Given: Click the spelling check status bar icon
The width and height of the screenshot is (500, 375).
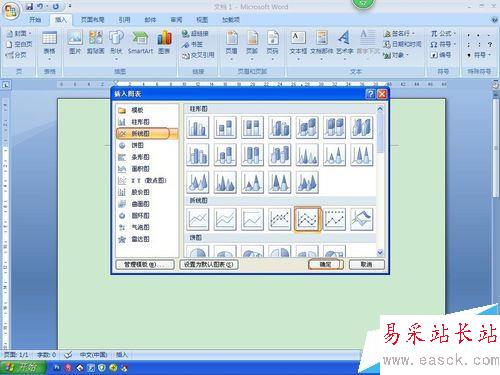Looking at the screenshot, I should [x=68, y=355].
